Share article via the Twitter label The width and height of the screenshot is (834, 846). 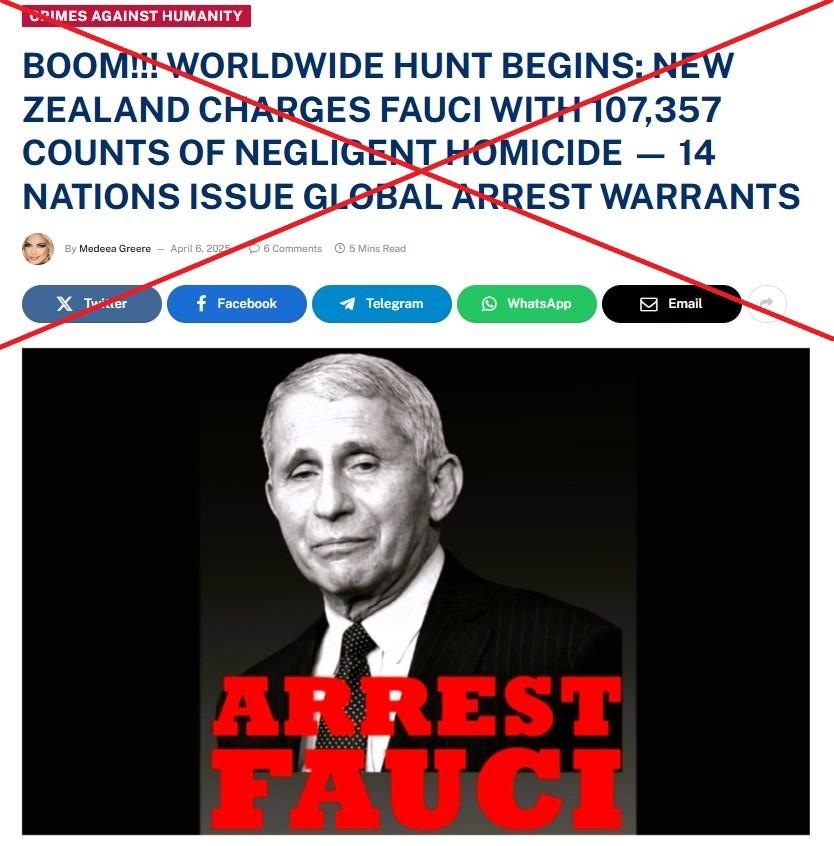(105, 304)
